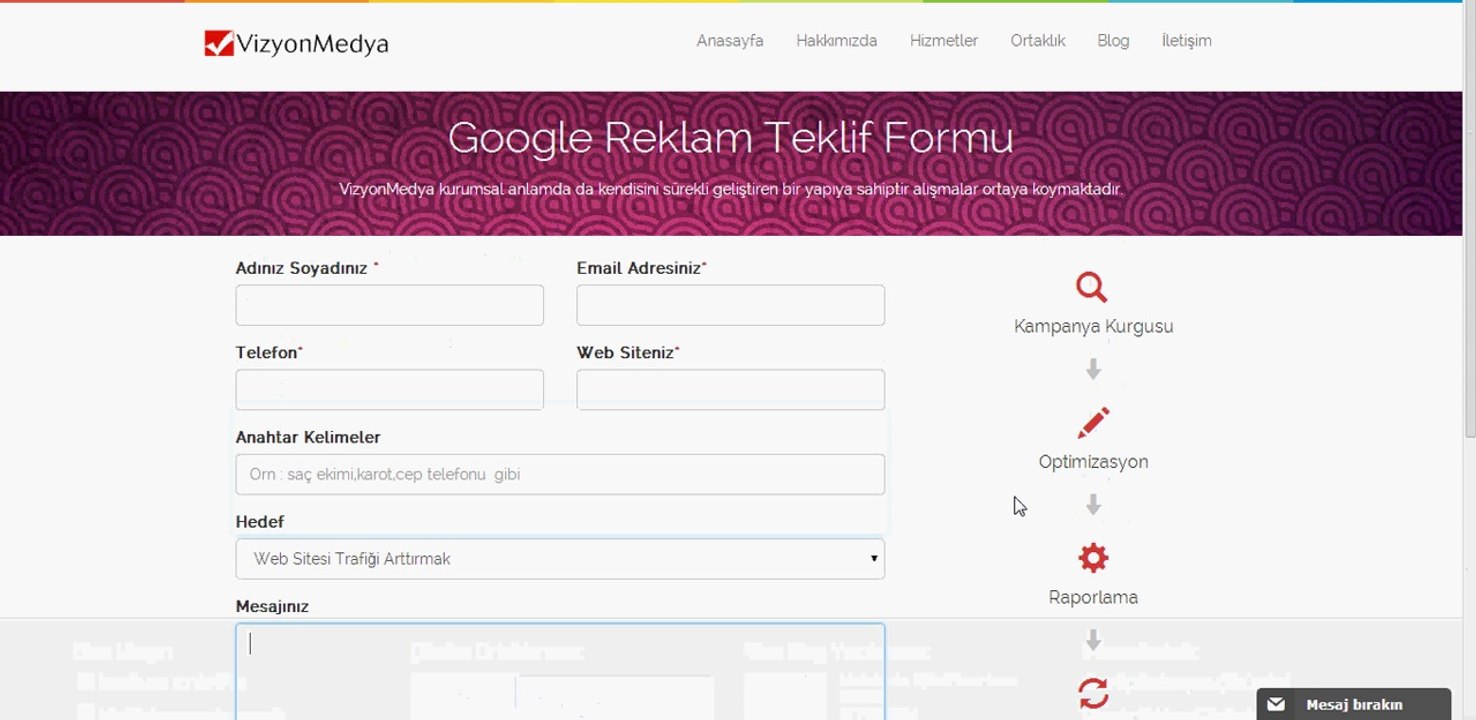Focus the Adınız Soyadınız input field
The height and width of the screenshot is (720, 1476).
click(x=390, y=305)
